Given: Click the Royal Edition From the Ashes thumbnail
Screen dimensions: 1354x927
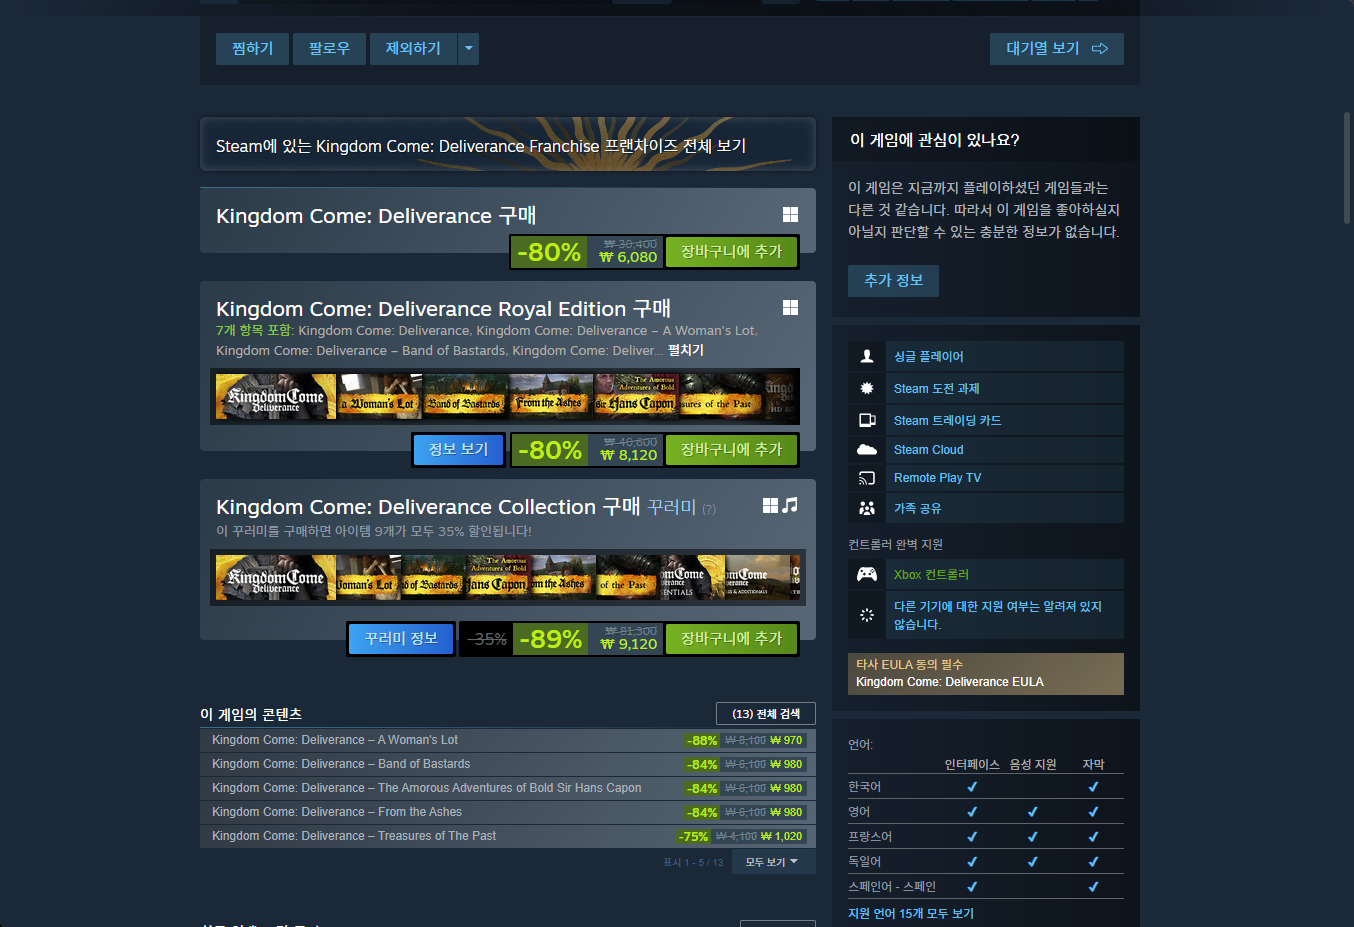Looking at the screenshot, I should [x=551, y=397].
